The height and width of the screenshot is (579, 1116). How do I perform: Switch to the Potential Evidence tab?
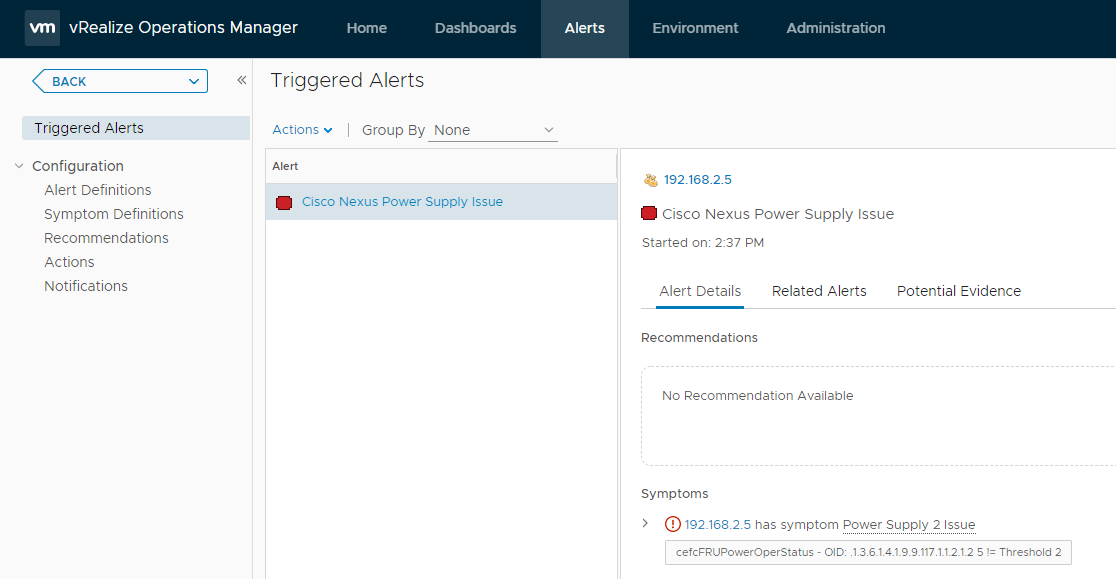point(958,291)
